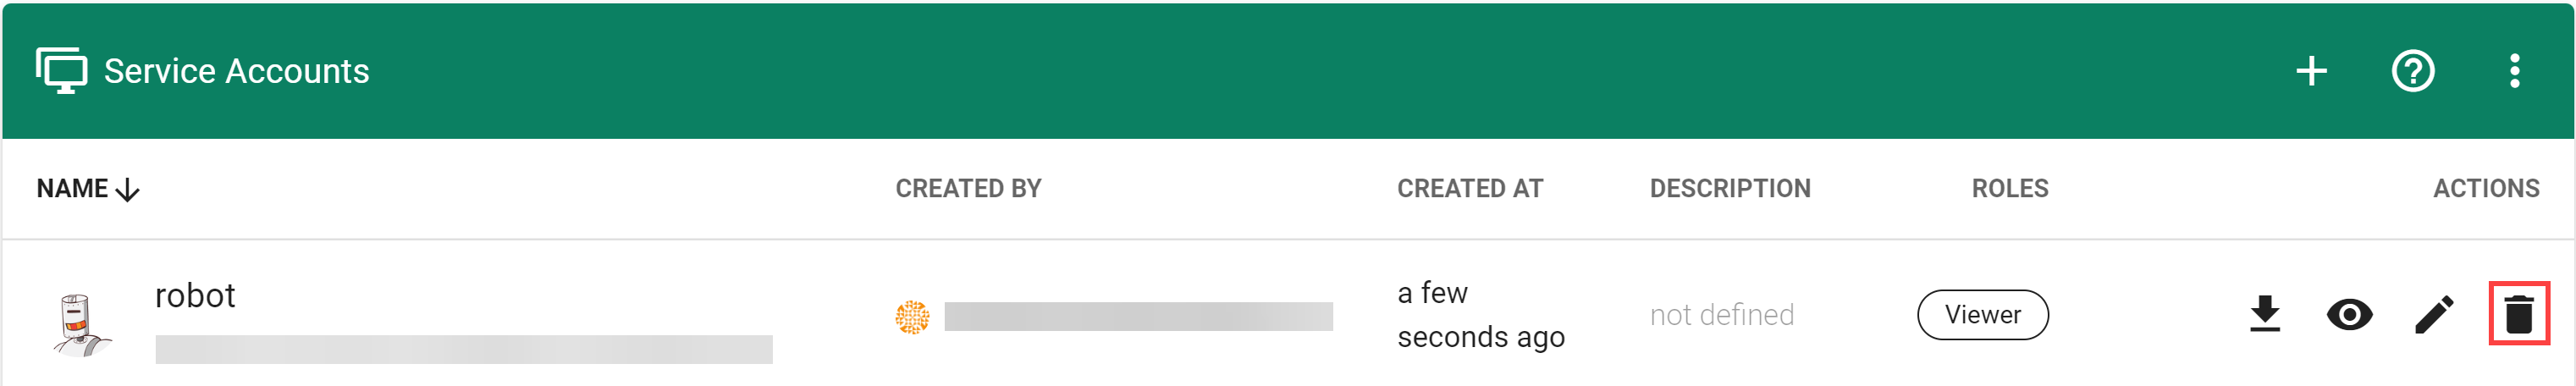The image size is (2576, 386).
Task: Sort by NAME column arrow
Action: click(128, 189)
